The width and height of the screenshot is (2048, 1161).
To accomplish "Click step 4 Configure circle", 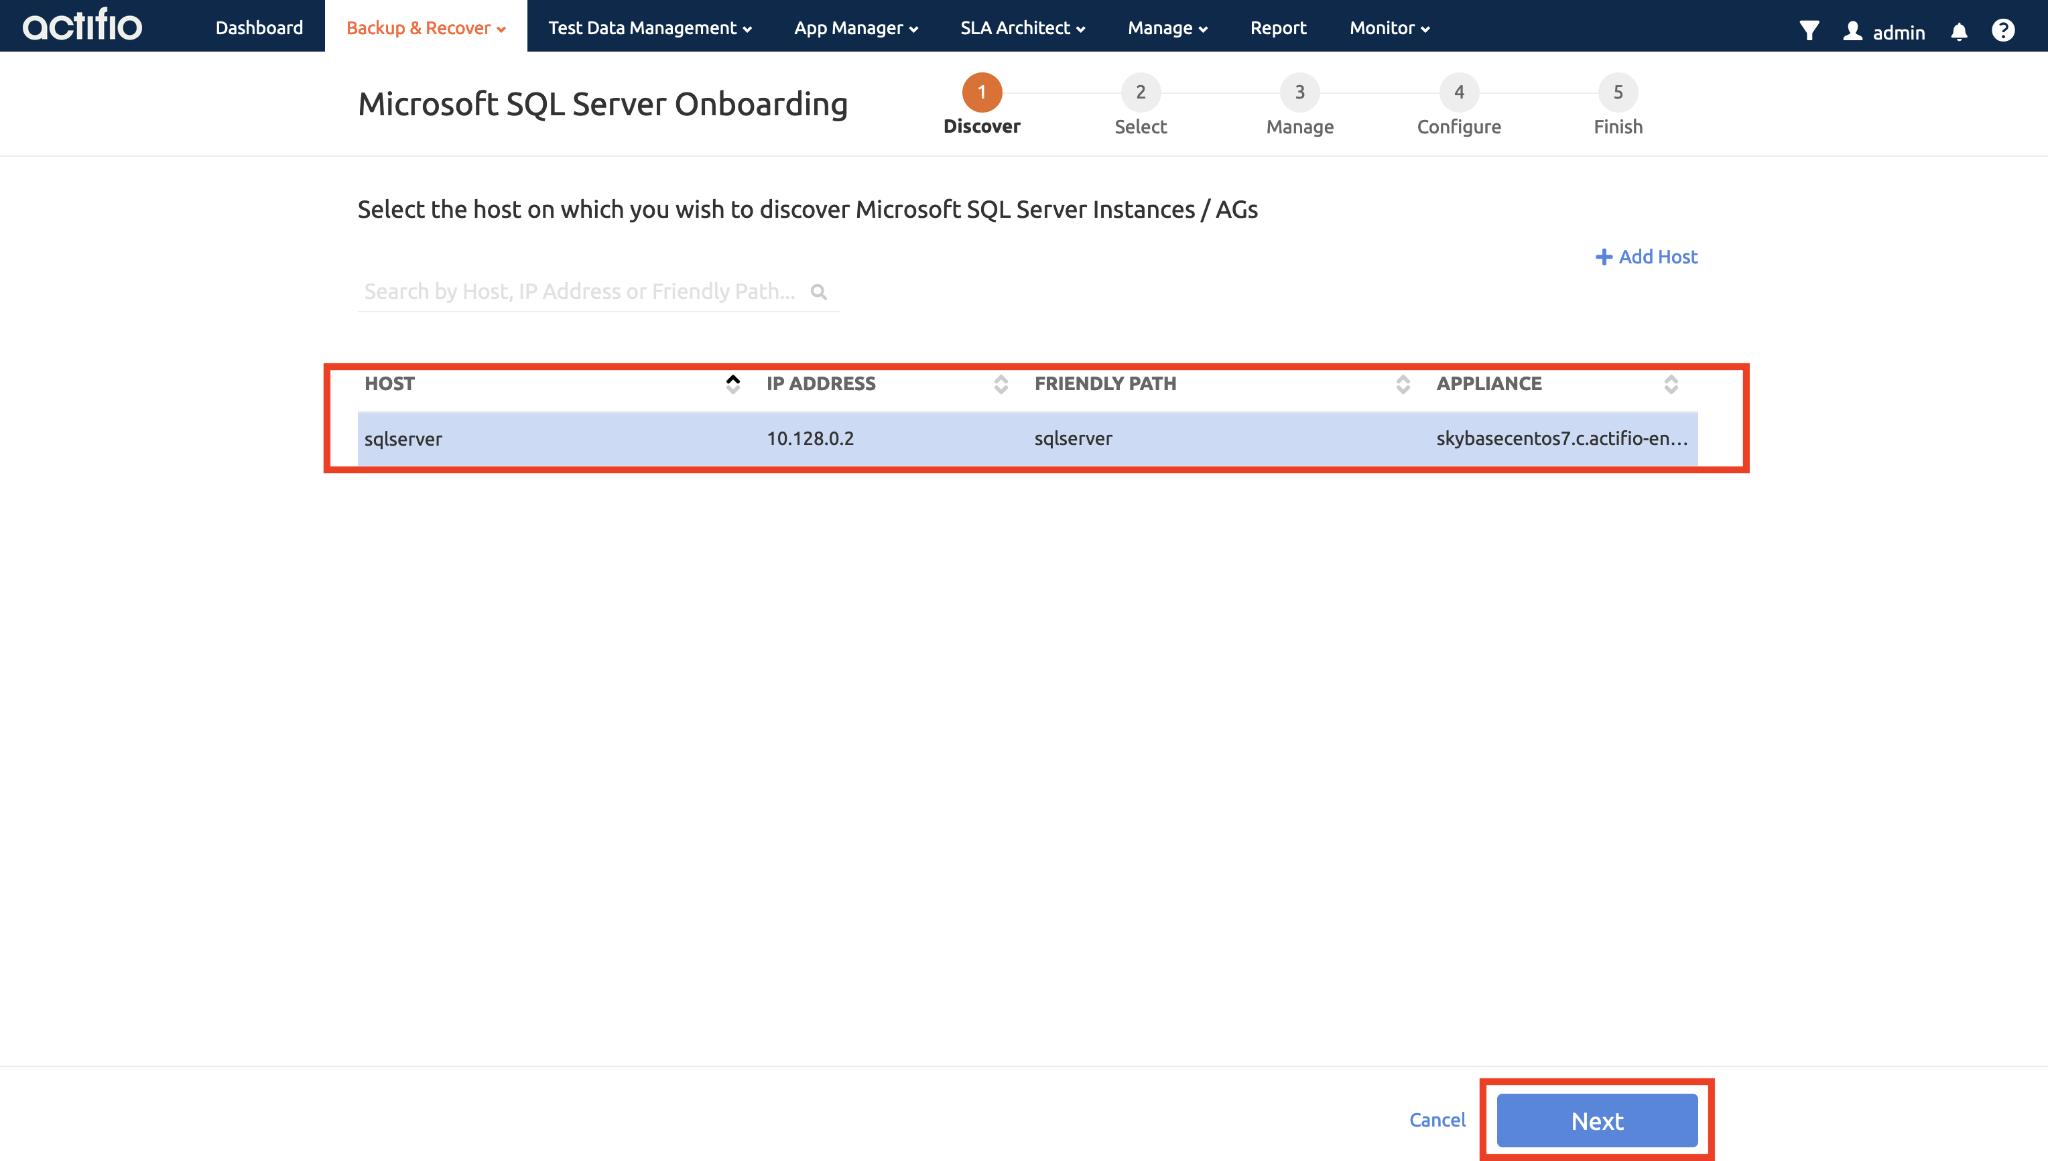I will click(x=1459, y=92).
